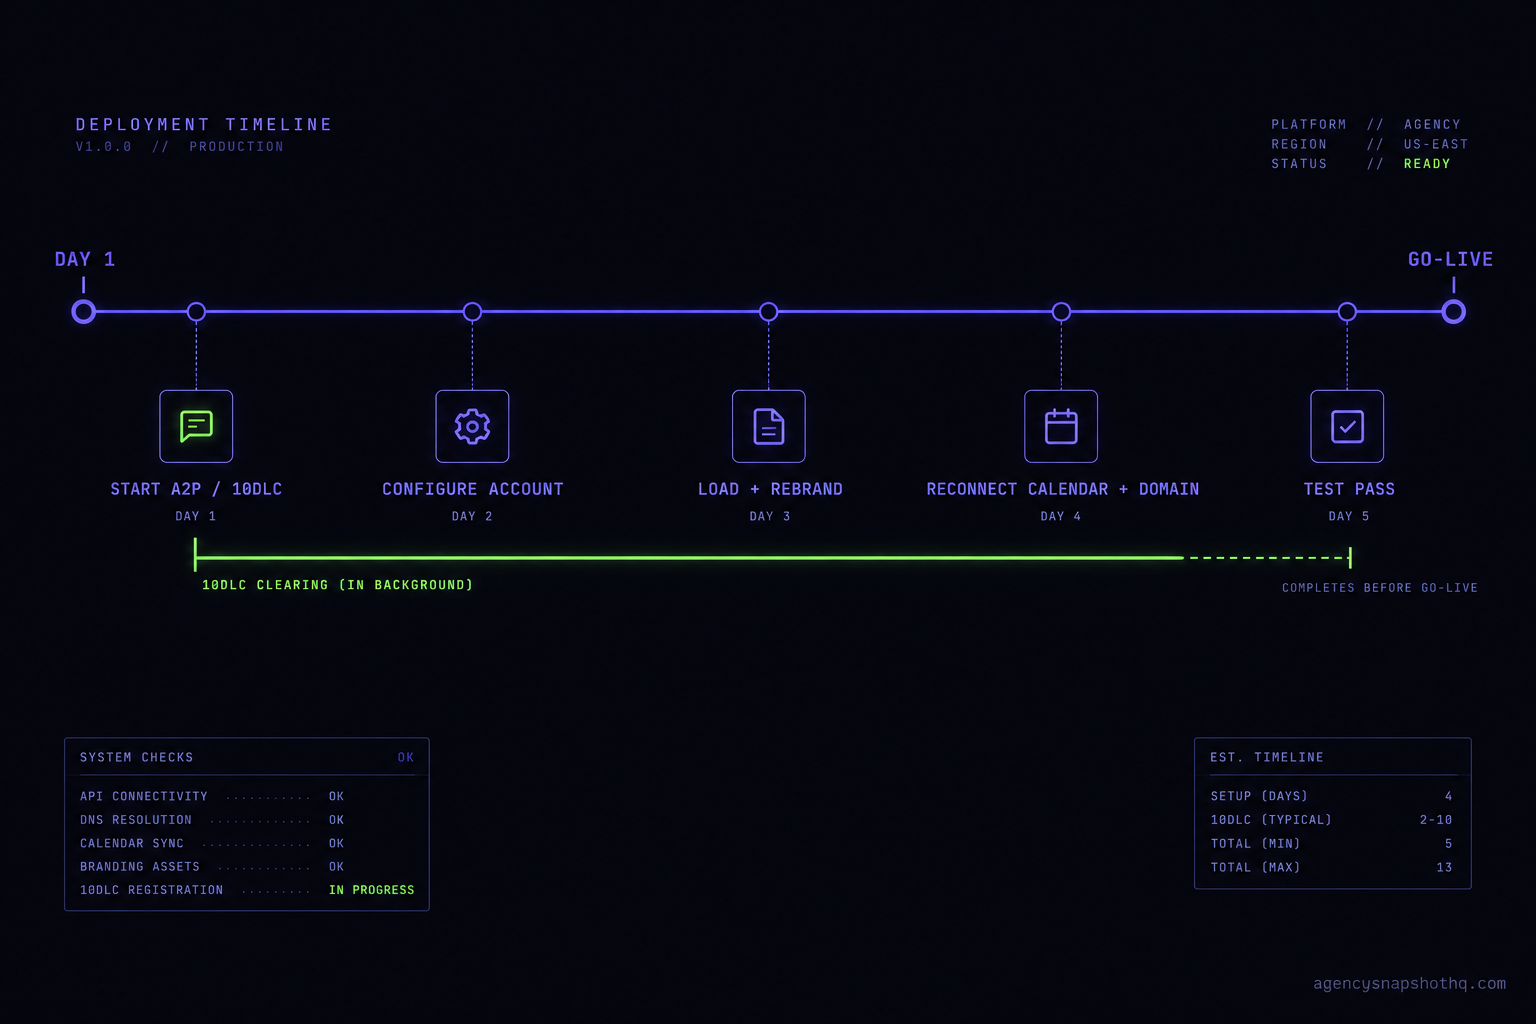Click the 10DLC CLEARING (IN BACKGROUND) label
The image size is (1536, 1024).
[338, 585]
